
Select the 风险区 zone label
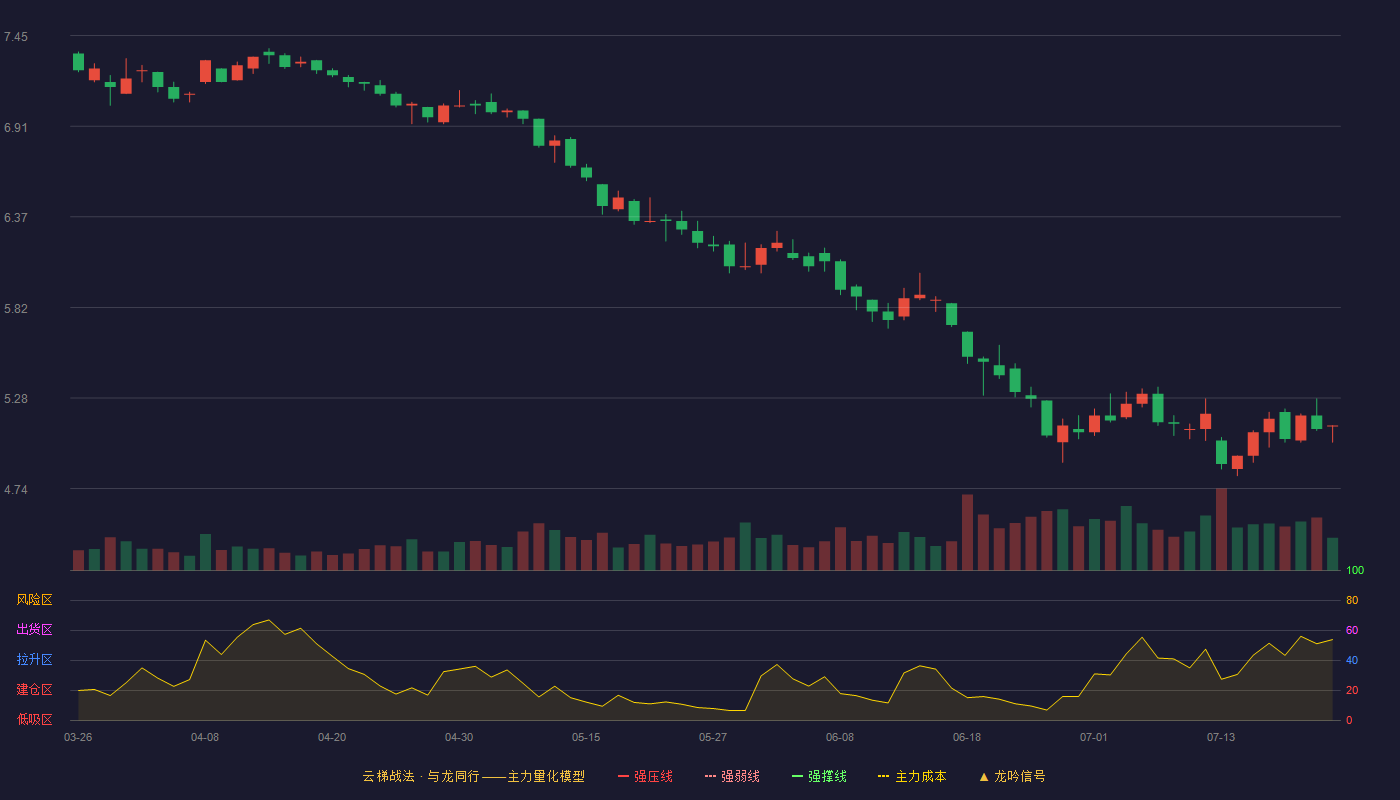coord(34,600)
